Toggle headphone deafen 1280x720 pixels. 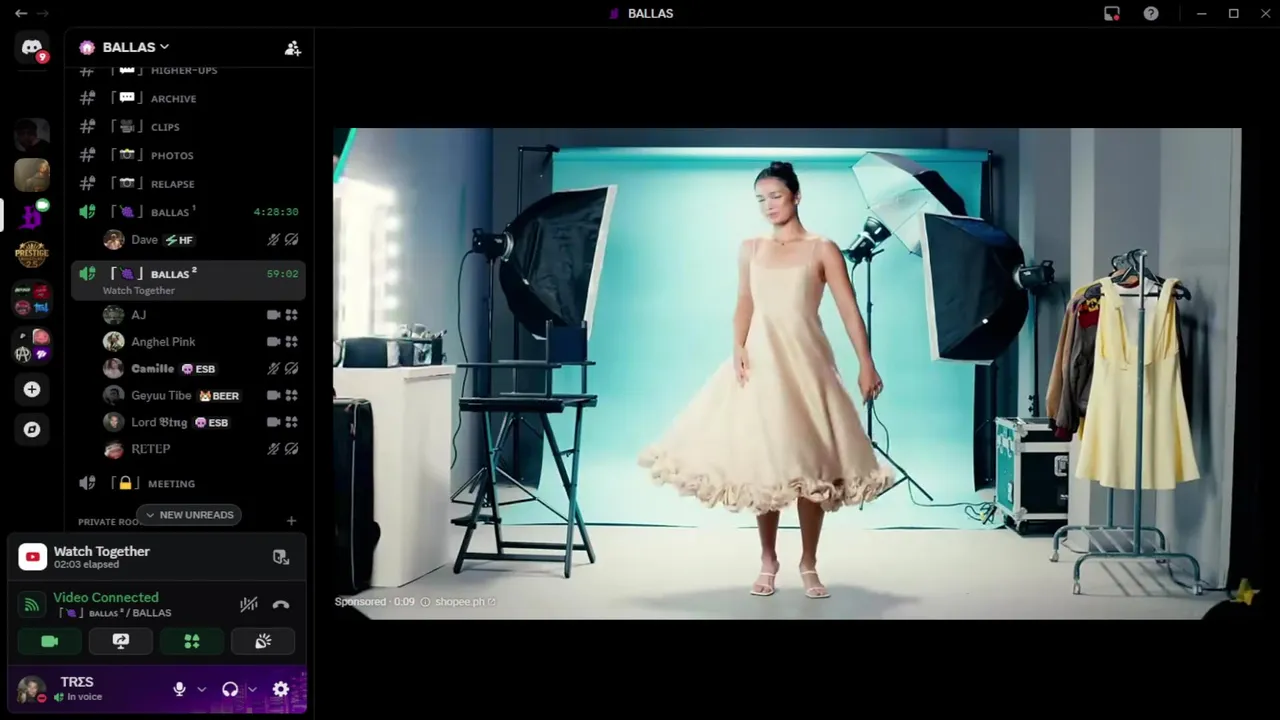pos(230,689)
